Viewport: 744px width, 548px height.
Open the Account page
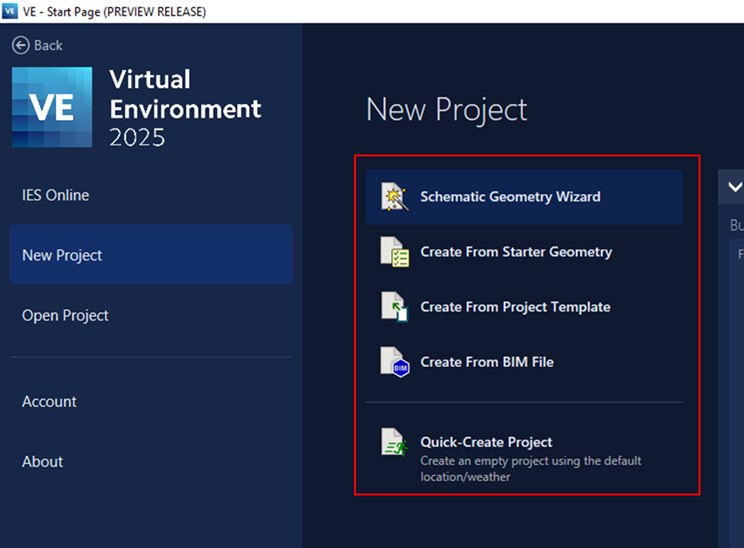pyautogui.click(x=49, y=401)
